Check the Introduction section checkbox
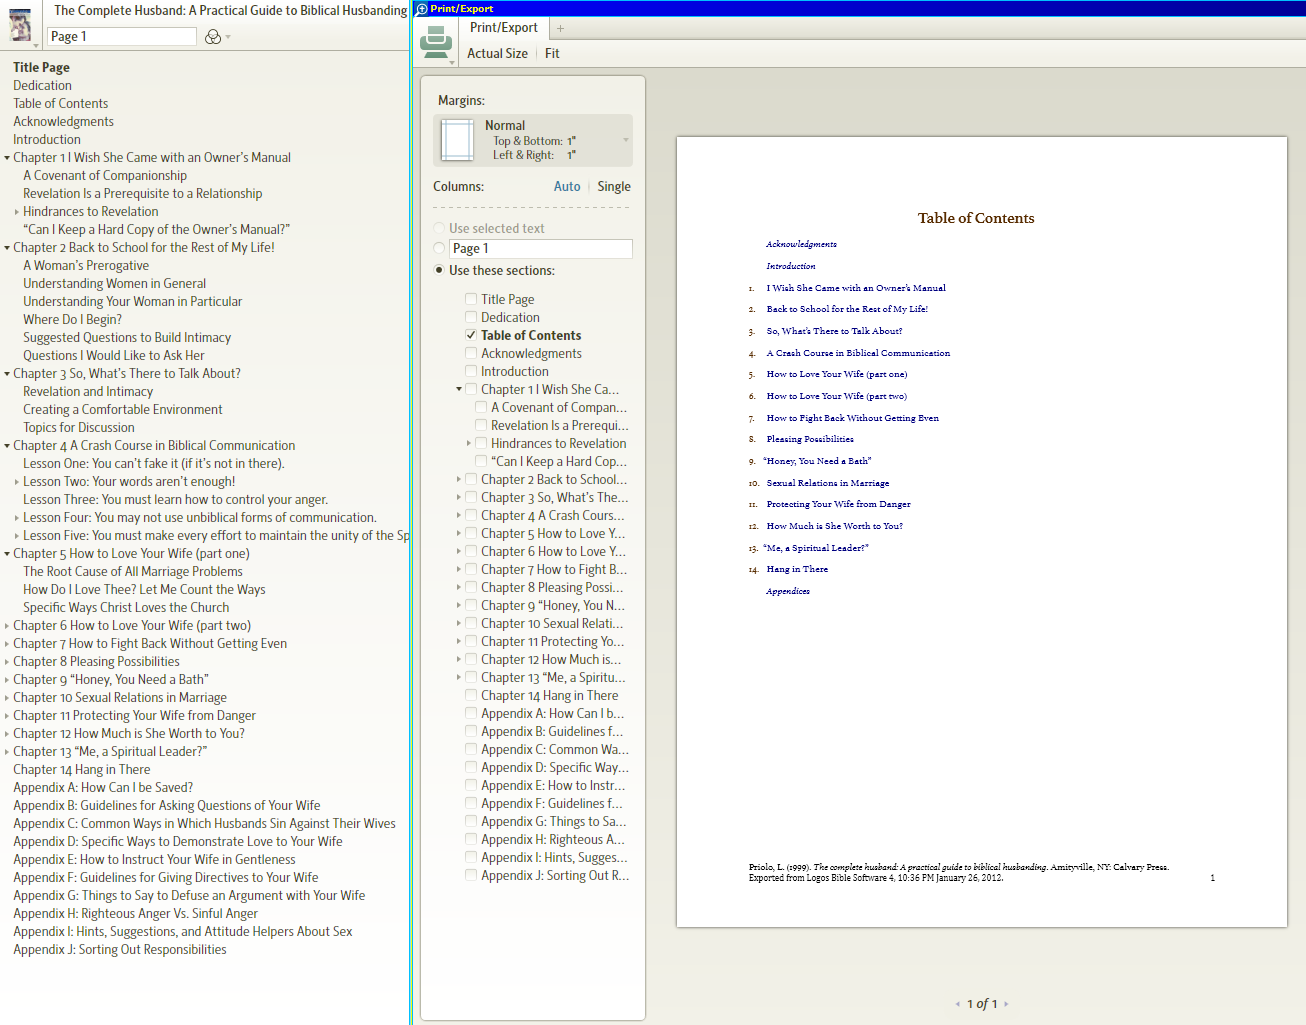The width and height of the screenshot is (1306, 1025). click(x=470, y=371)
